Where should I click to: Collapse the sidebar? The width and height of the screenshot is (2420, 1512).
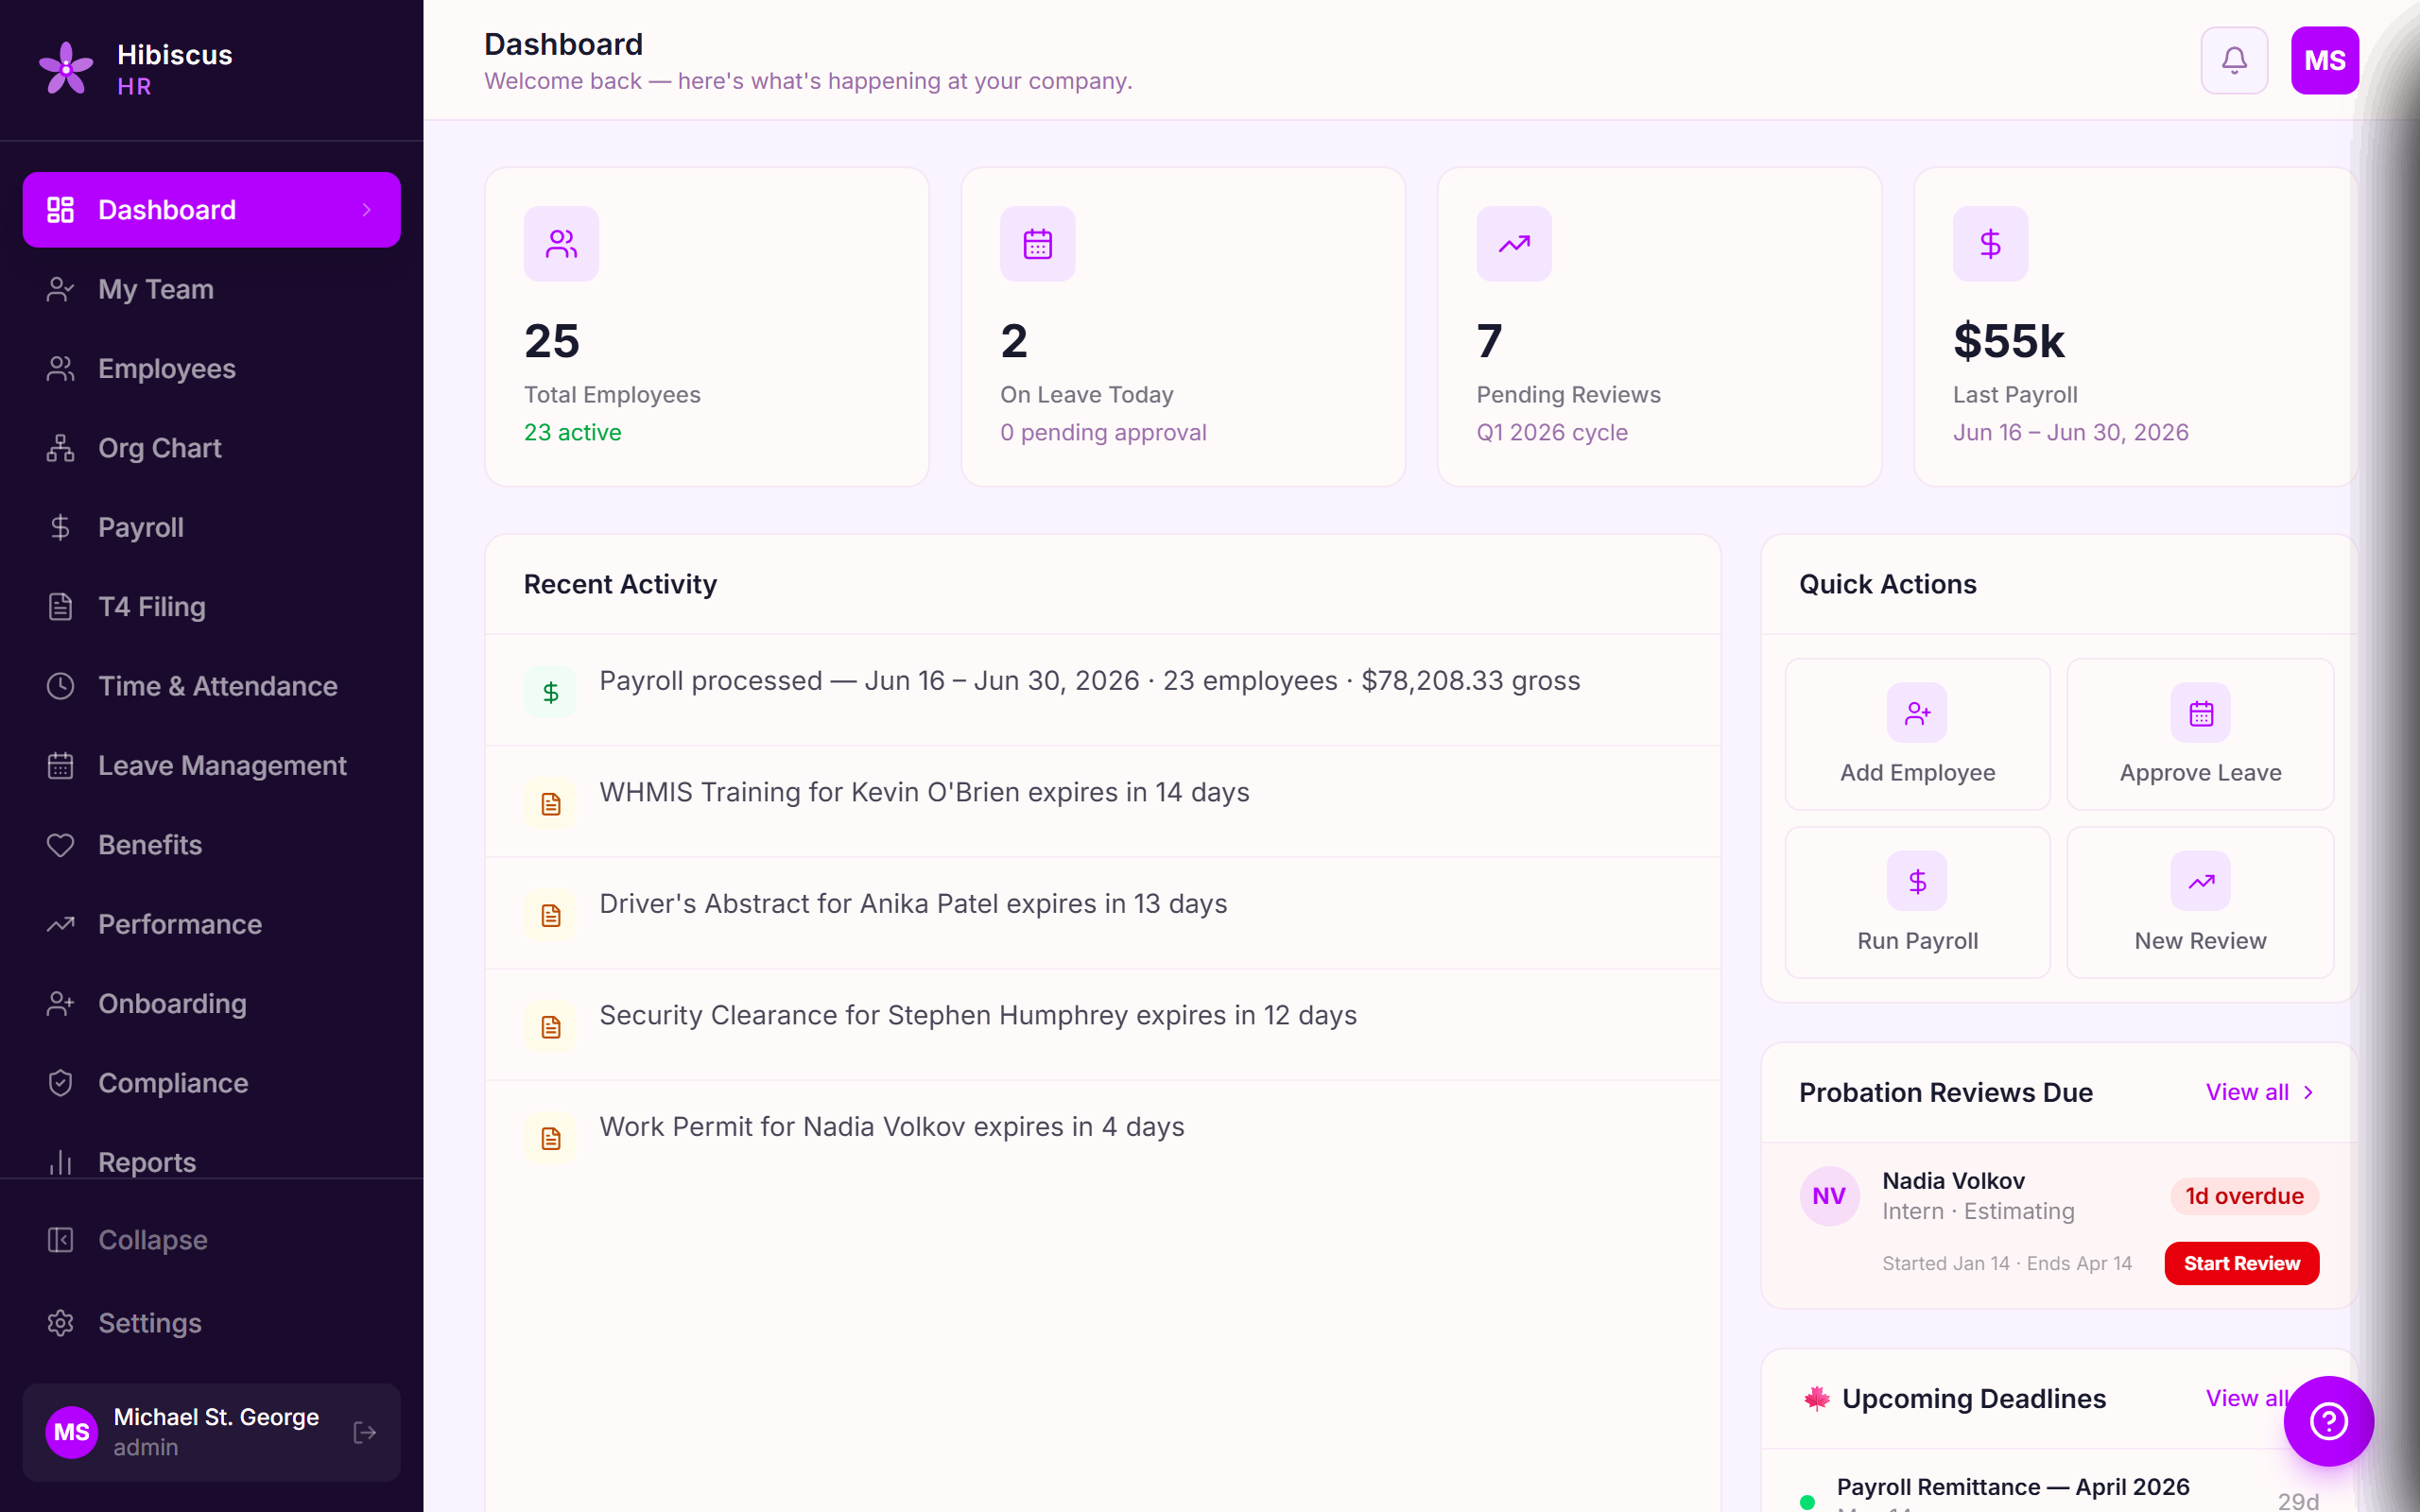pyautogui.click(x=152, y=1240)
